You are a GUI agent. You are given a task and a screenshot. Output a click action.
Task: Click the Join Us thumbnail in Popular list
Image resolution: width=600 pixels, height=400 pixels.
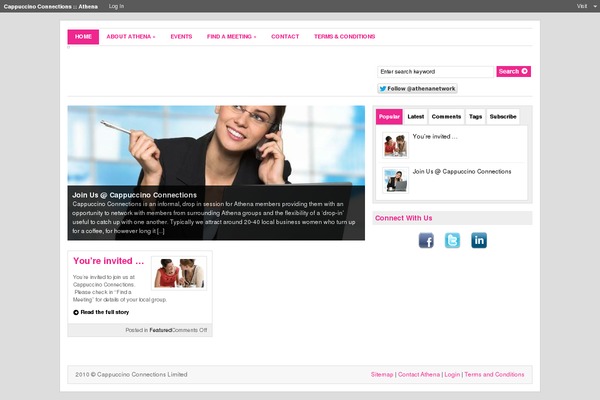(395, 180)
